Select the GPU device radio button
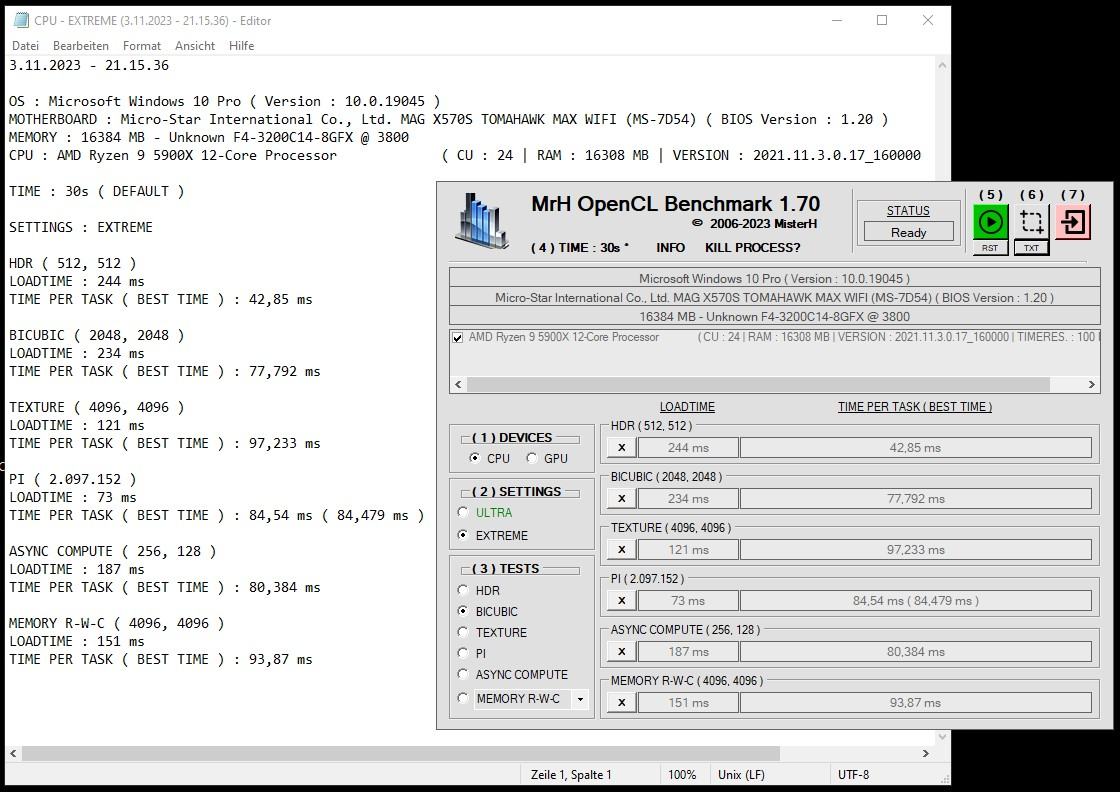 [531, 458]
